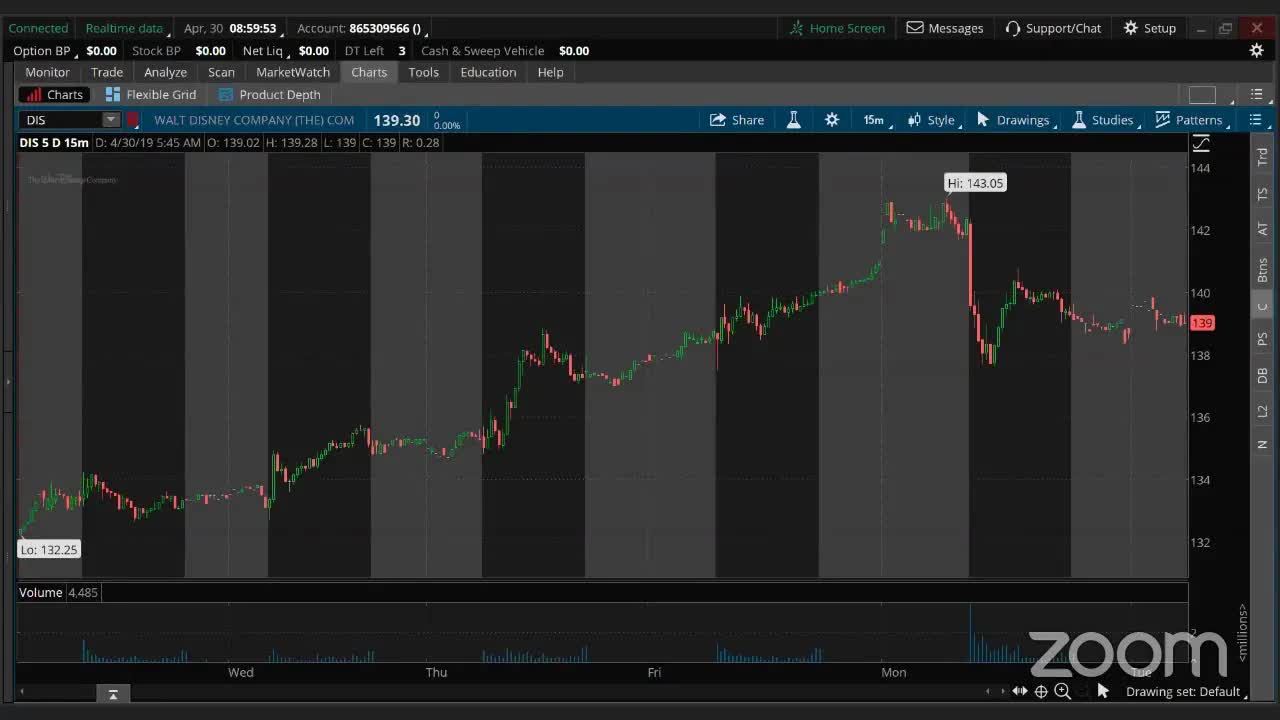
Task: Click the Lo: 132.25 price bubble
Action: (x=49, y=549)
